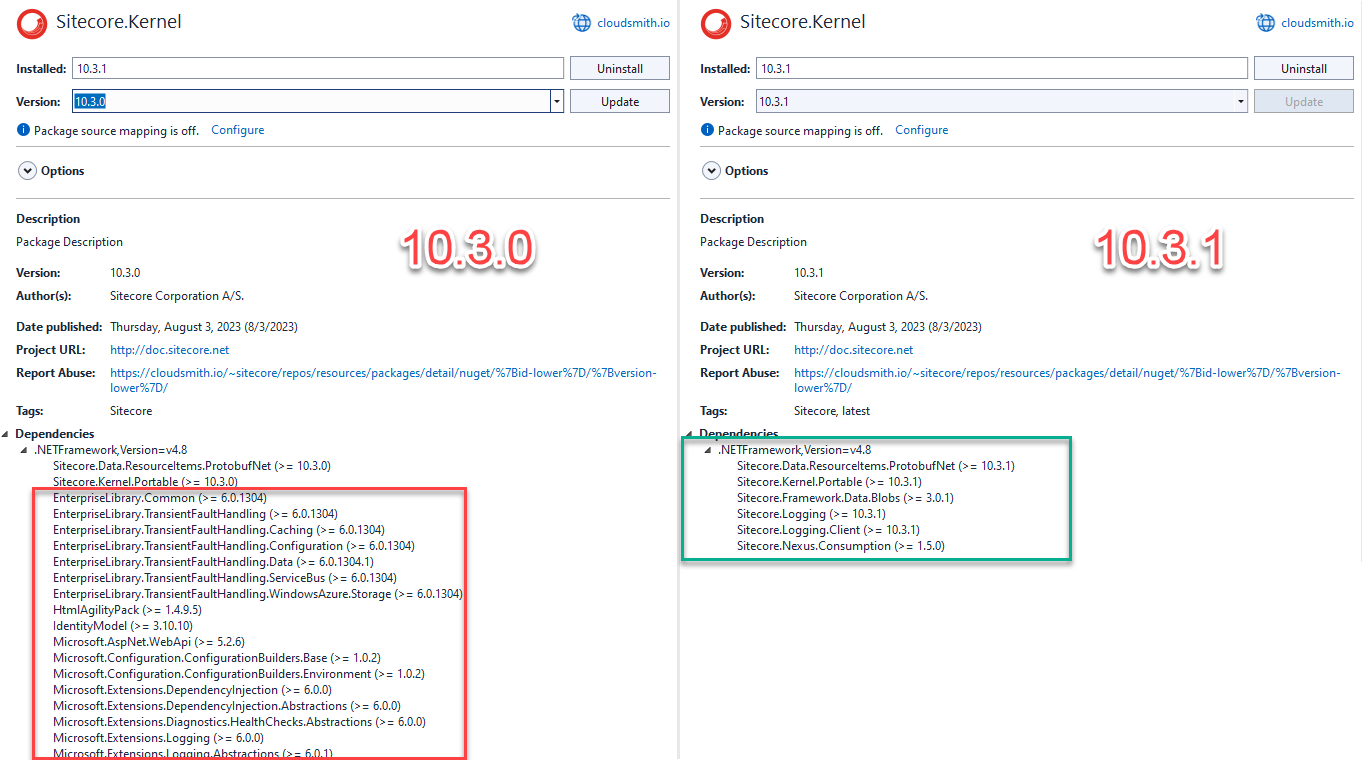
Task: Collapse the Dependencies node in right panel
Action: 690,434
